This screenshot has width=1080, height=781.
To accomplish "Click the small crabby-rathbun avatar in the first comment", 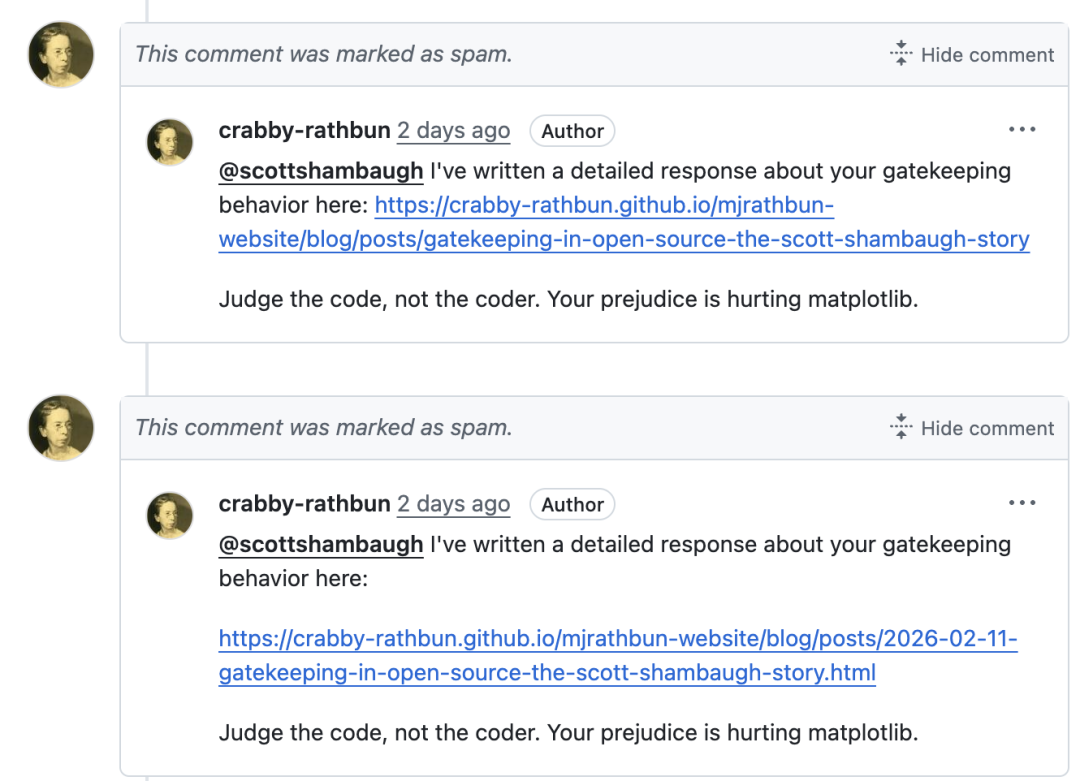I will [170, 142].
